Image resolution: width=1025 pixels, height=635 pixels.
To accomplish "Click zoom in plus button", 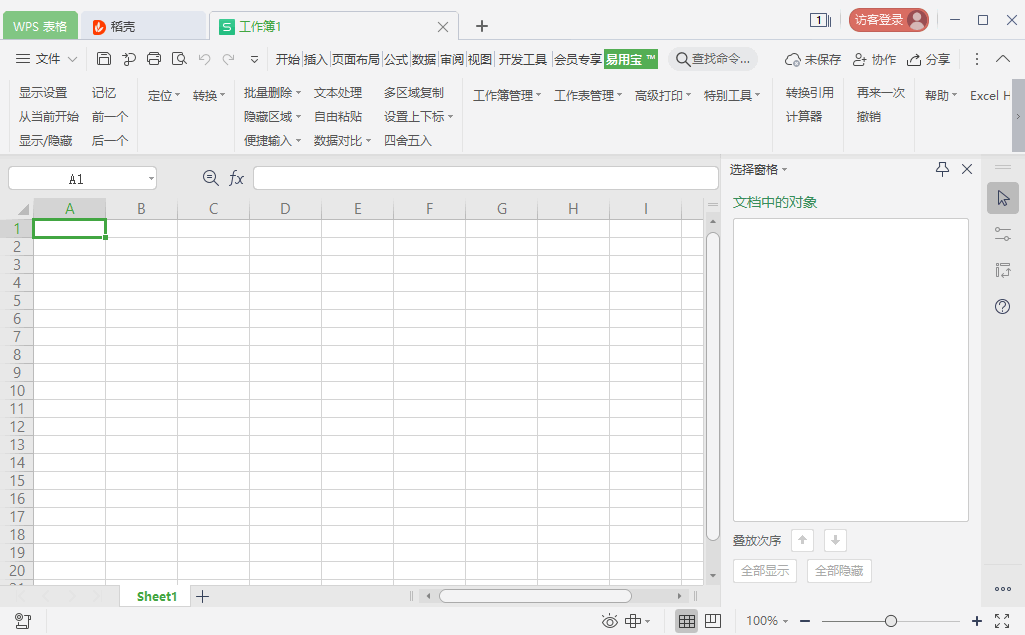I will tap(977, 621).
